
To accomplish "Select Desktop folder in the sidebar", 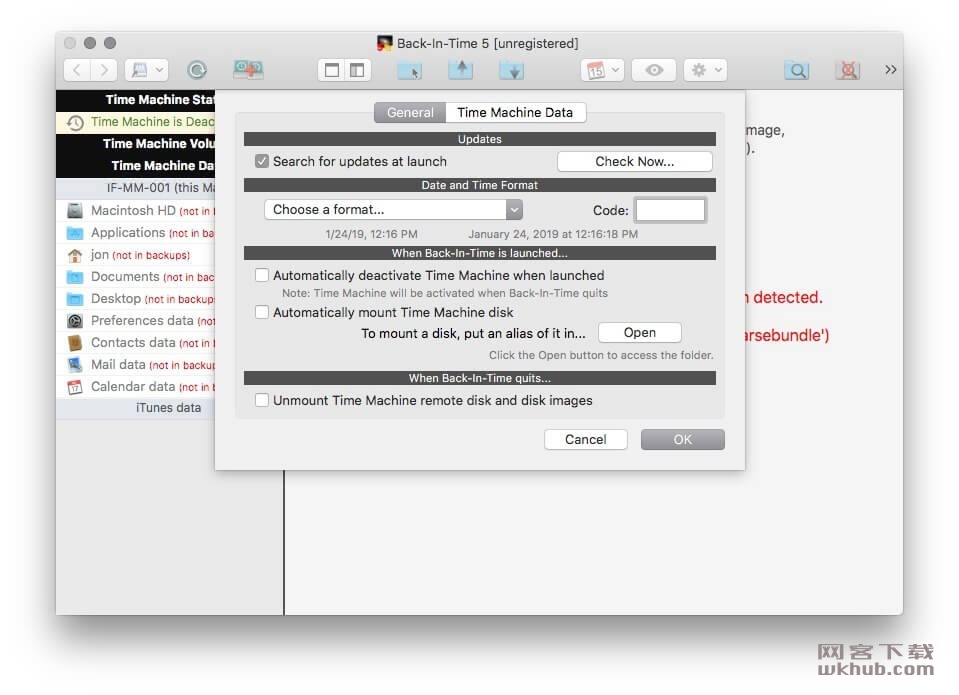I will [136, 299].
